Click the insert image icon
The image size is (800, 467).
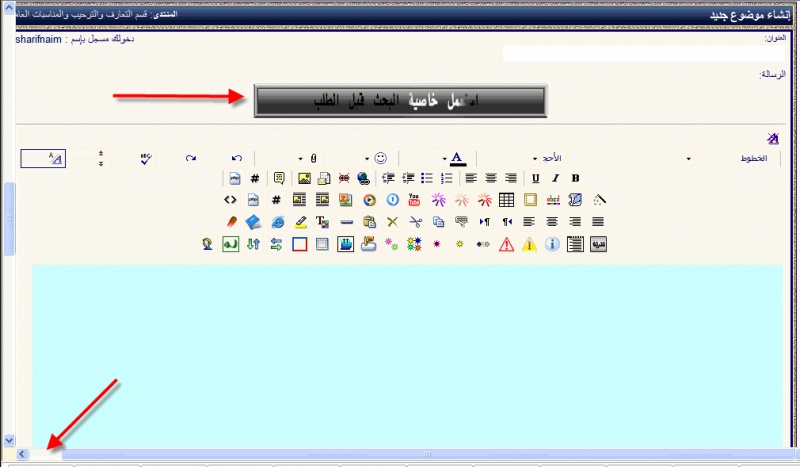303,179
